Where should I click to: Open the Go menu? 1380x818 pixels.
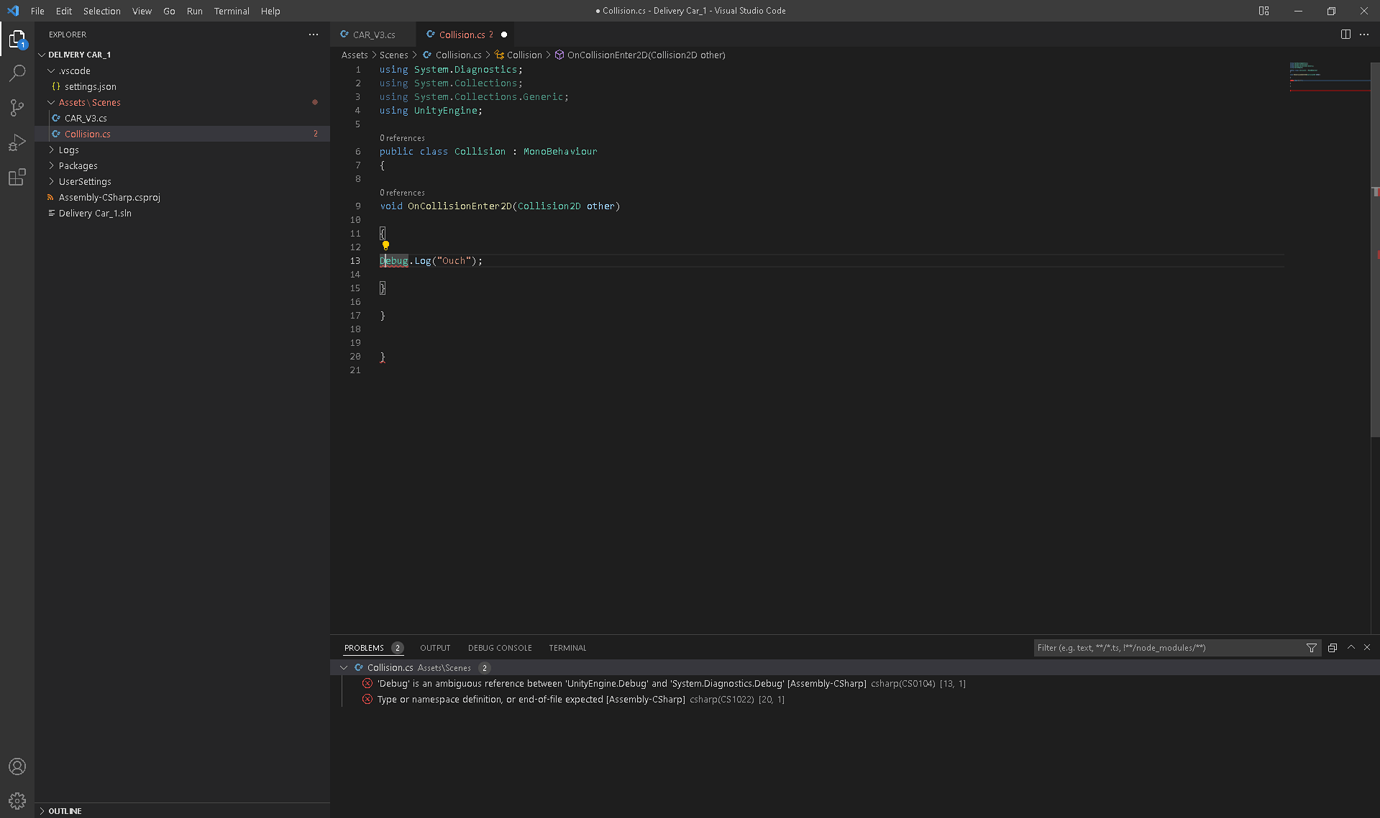(x=169, y=11)
